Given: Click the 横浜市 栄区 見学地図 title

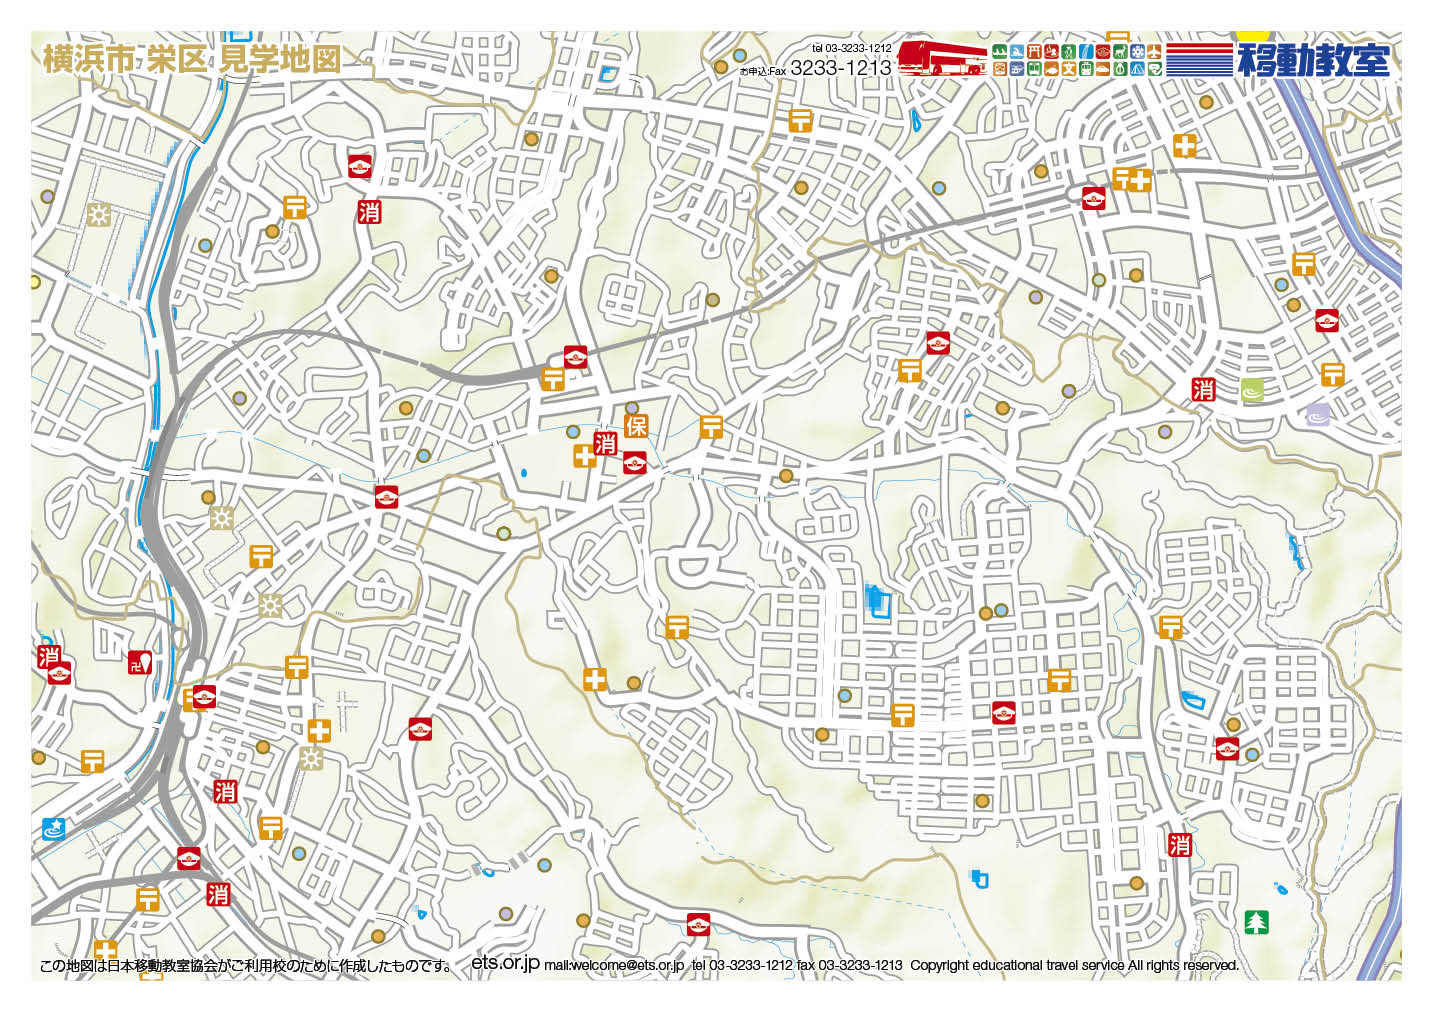Looking at the screenshot, I should pyautogui.click(x=191, y=58).
